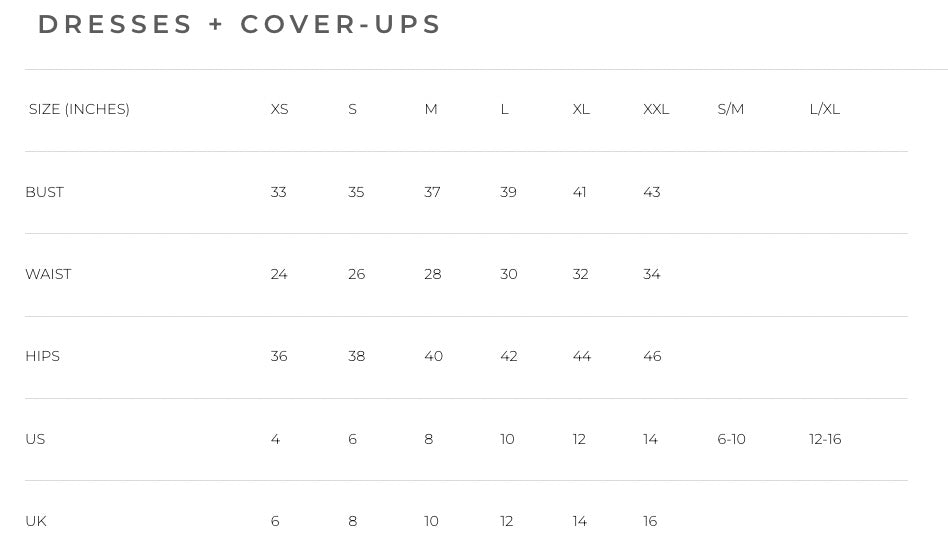Click the HIPS row label
948x558 pixels.
click(x=42, y=356)
